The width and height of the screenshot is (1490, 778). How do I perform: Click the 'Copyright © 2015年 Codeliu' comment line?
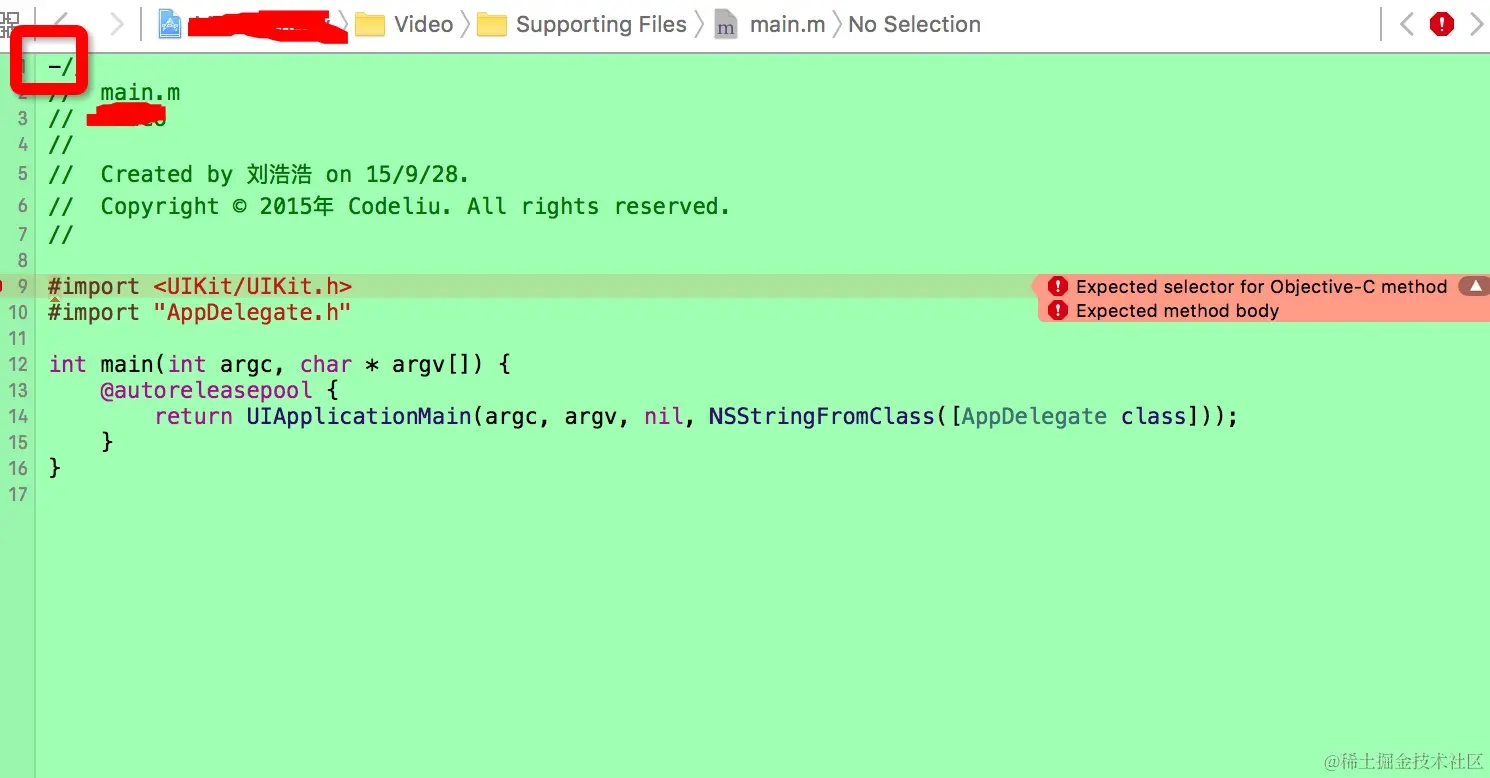[389, 207]
